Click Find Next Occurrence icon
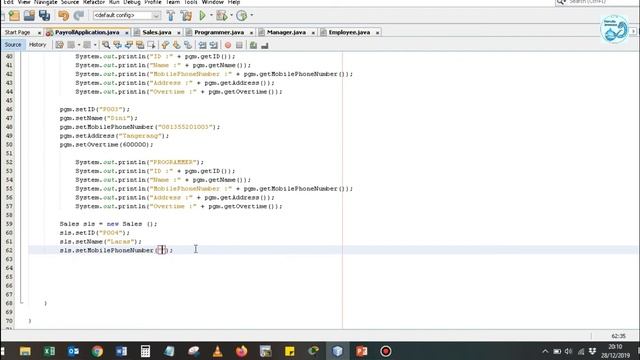640x360 pixels. pos(129,45)
